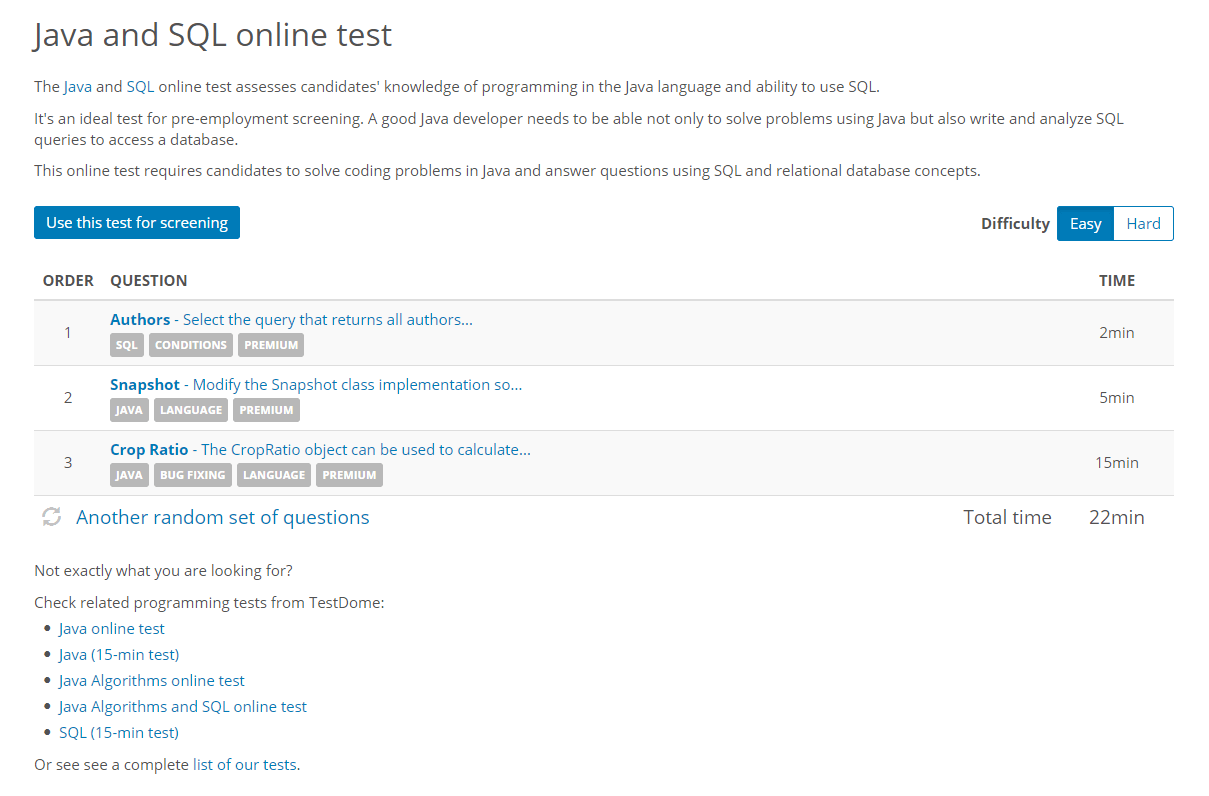Open Java (15-min test) link
Viewport: 1209px width, 796px height.
(x=119, y=655)
